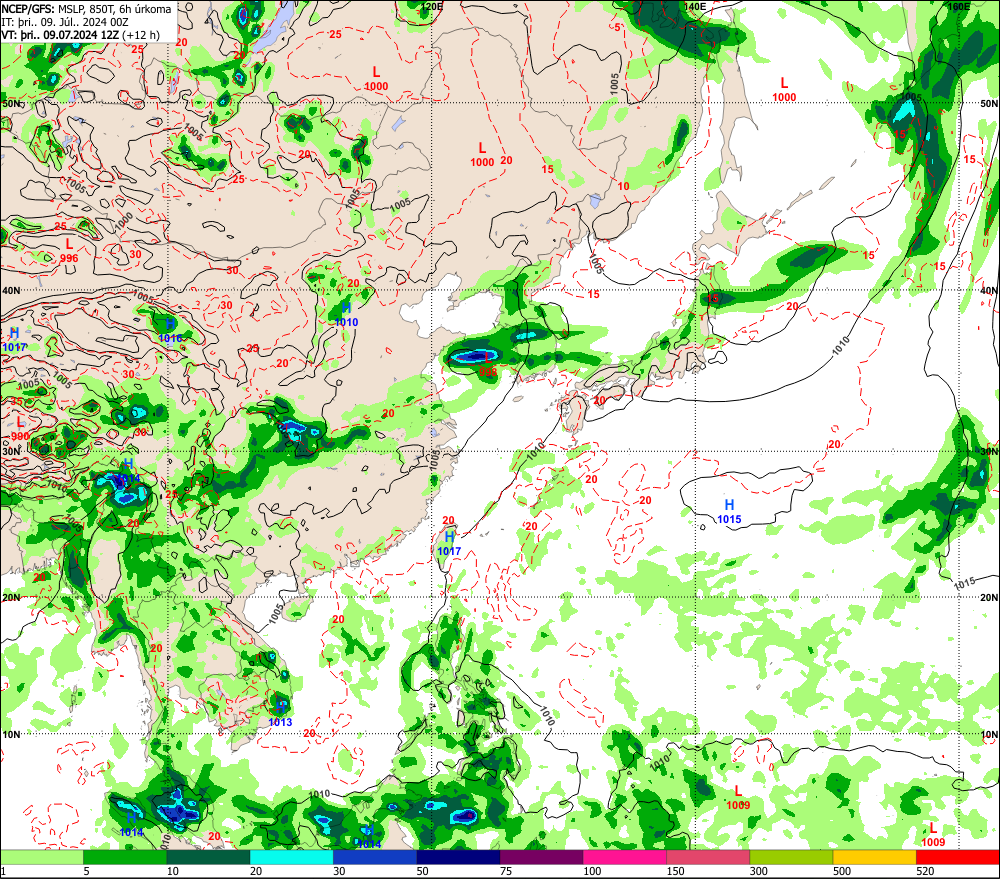Click the '120E' longitude label

tap(432, 6)
